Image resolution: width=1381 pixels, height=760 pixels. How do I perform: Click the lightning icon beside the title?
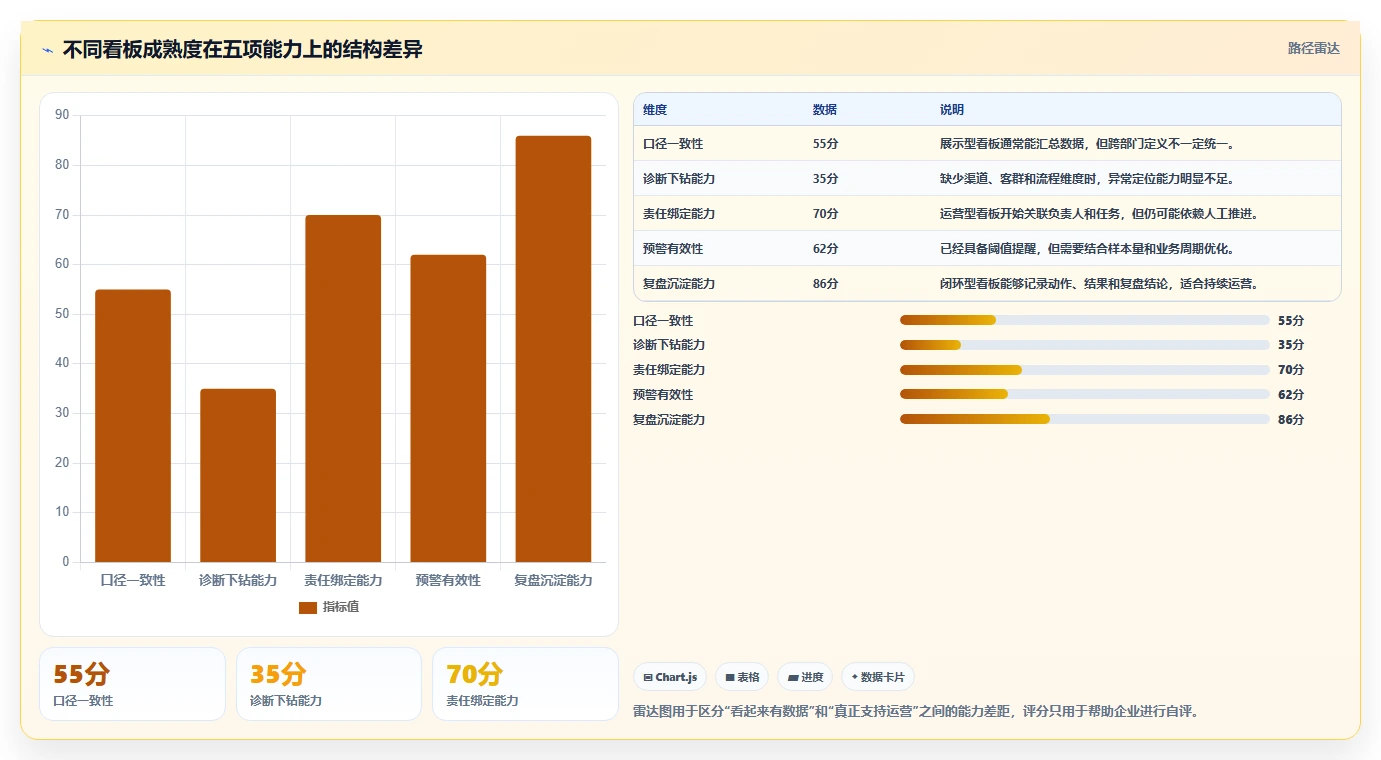(x=47, y=50)
